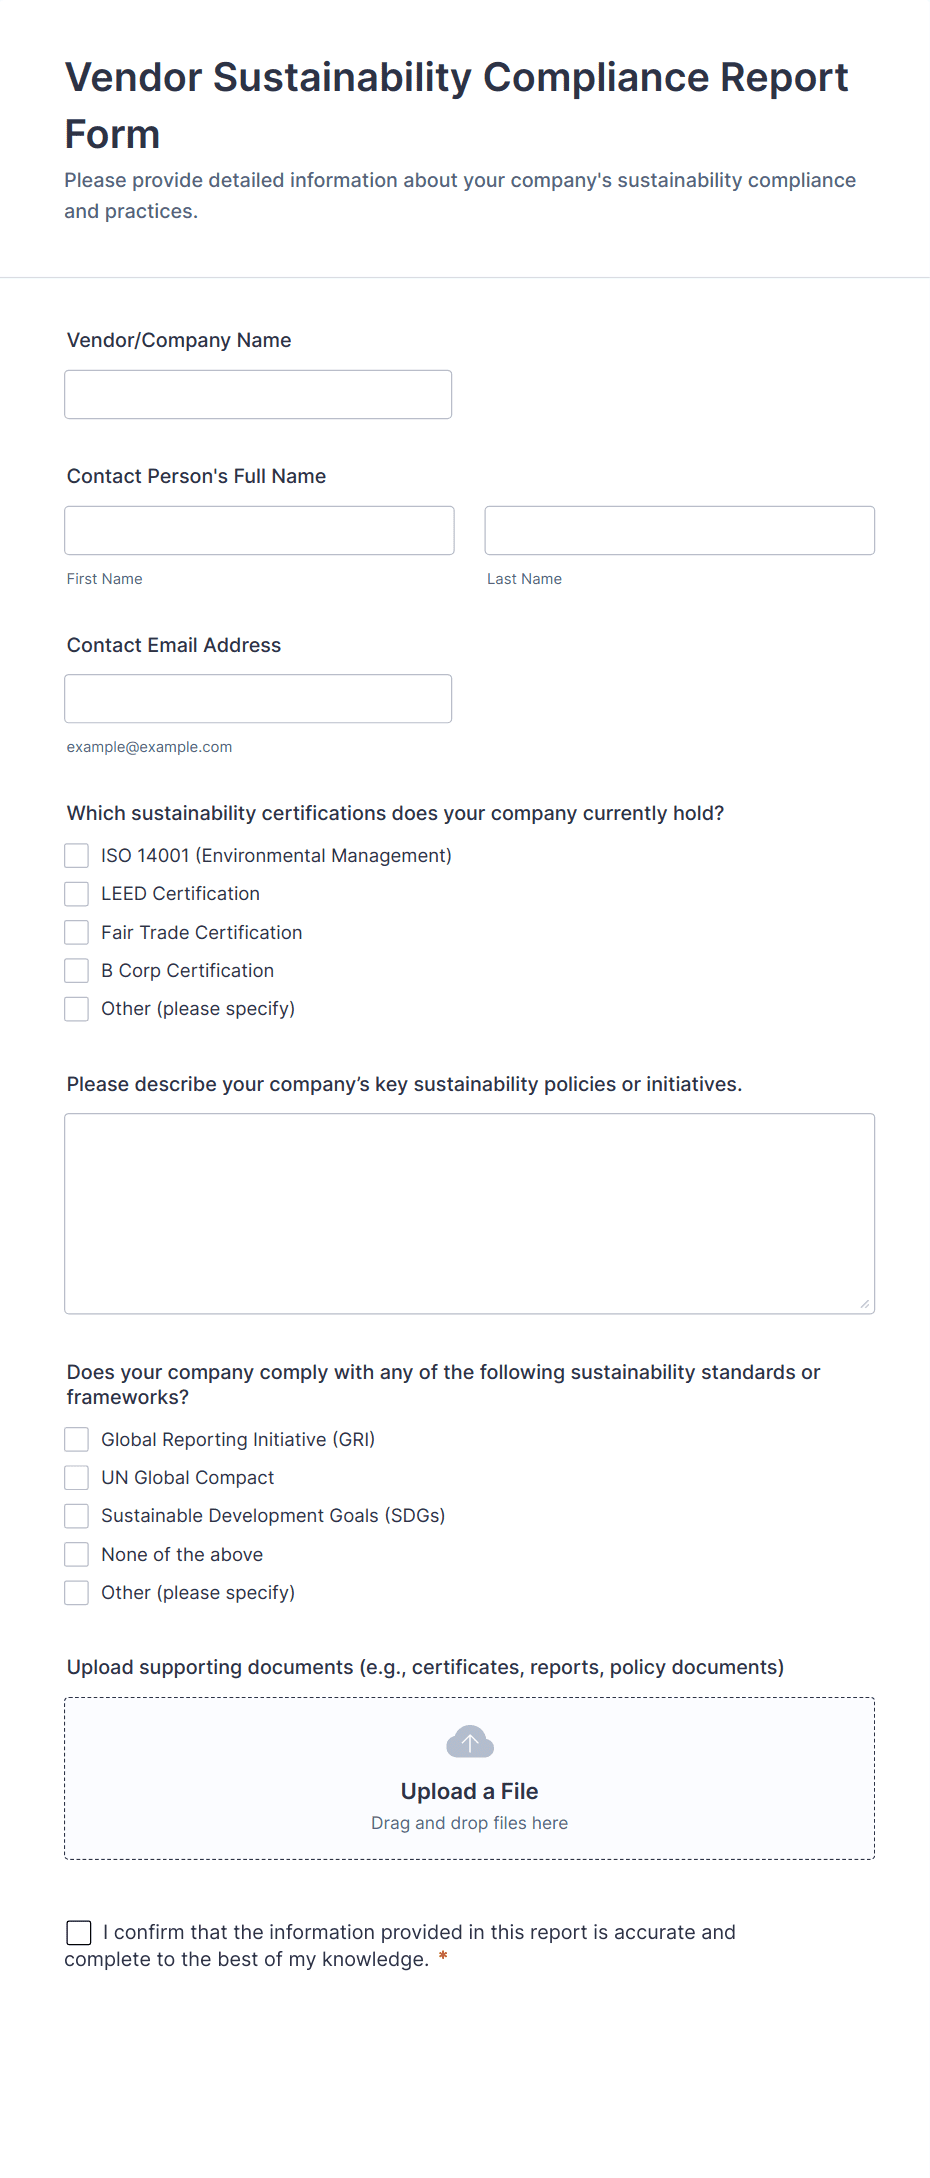Click the cloud upload icon
The image size is (930, 2178).
click(x=469, y=1742)
